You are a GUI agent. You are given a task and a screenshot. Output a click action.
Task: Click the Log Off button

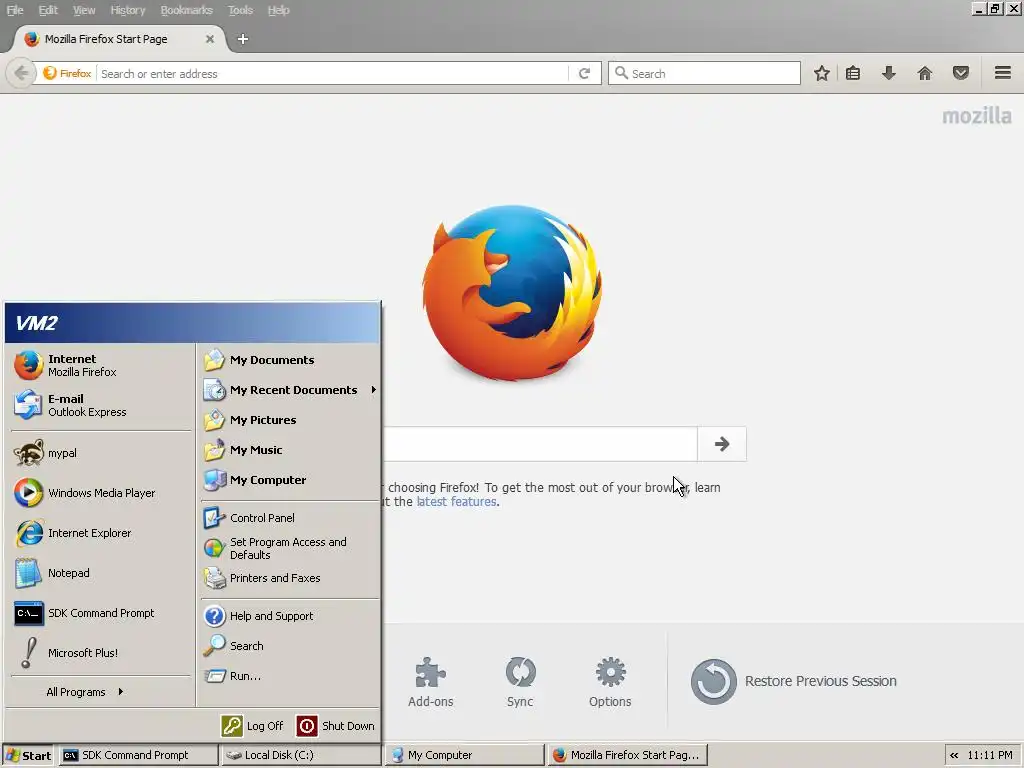click(x=253, y=726)
